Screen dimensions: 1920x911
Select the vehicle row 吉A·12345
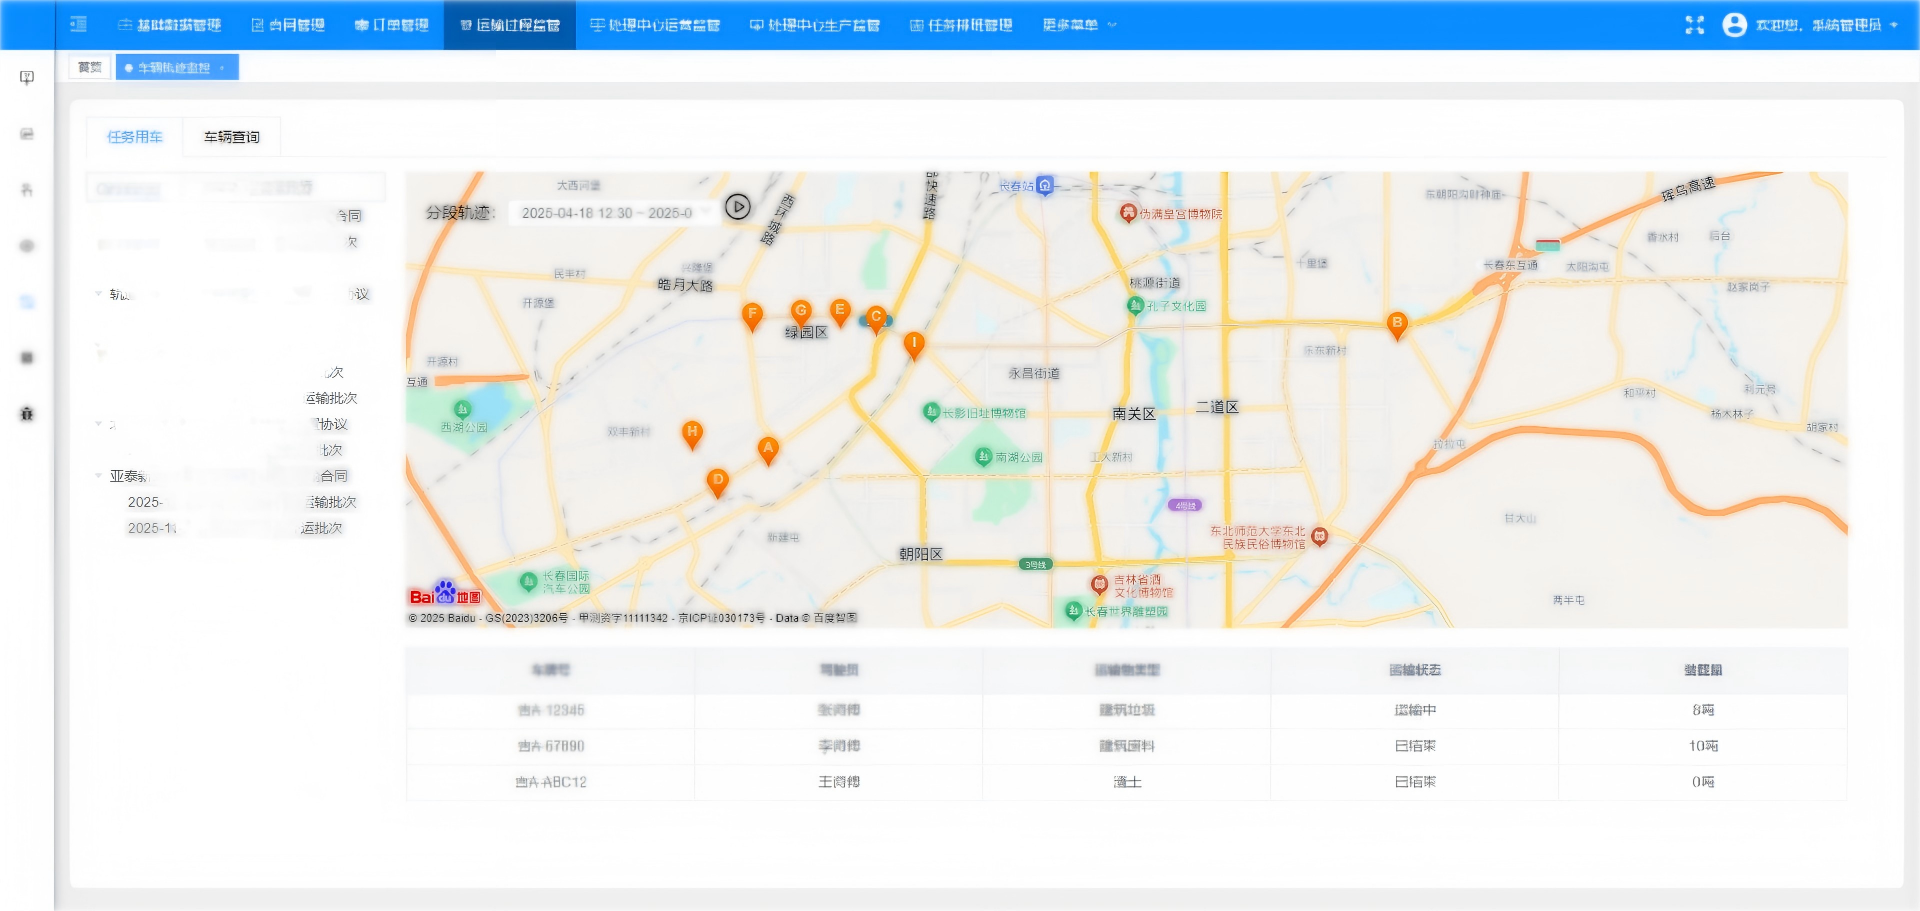(x=551, y=710)
